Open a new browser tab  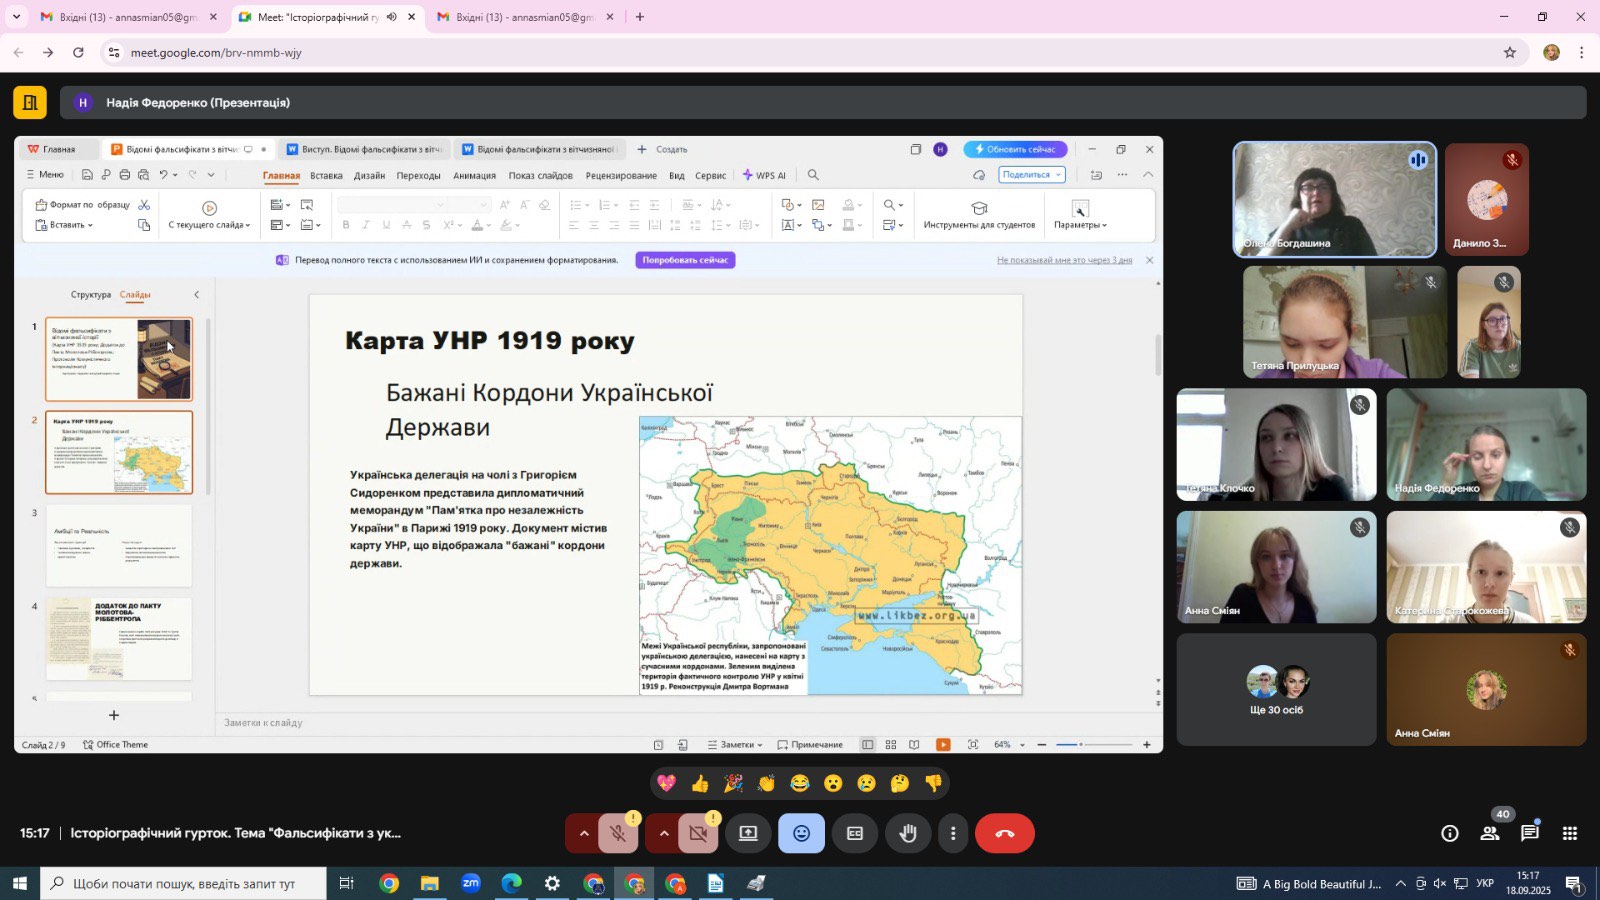click(x=640, y=17)
